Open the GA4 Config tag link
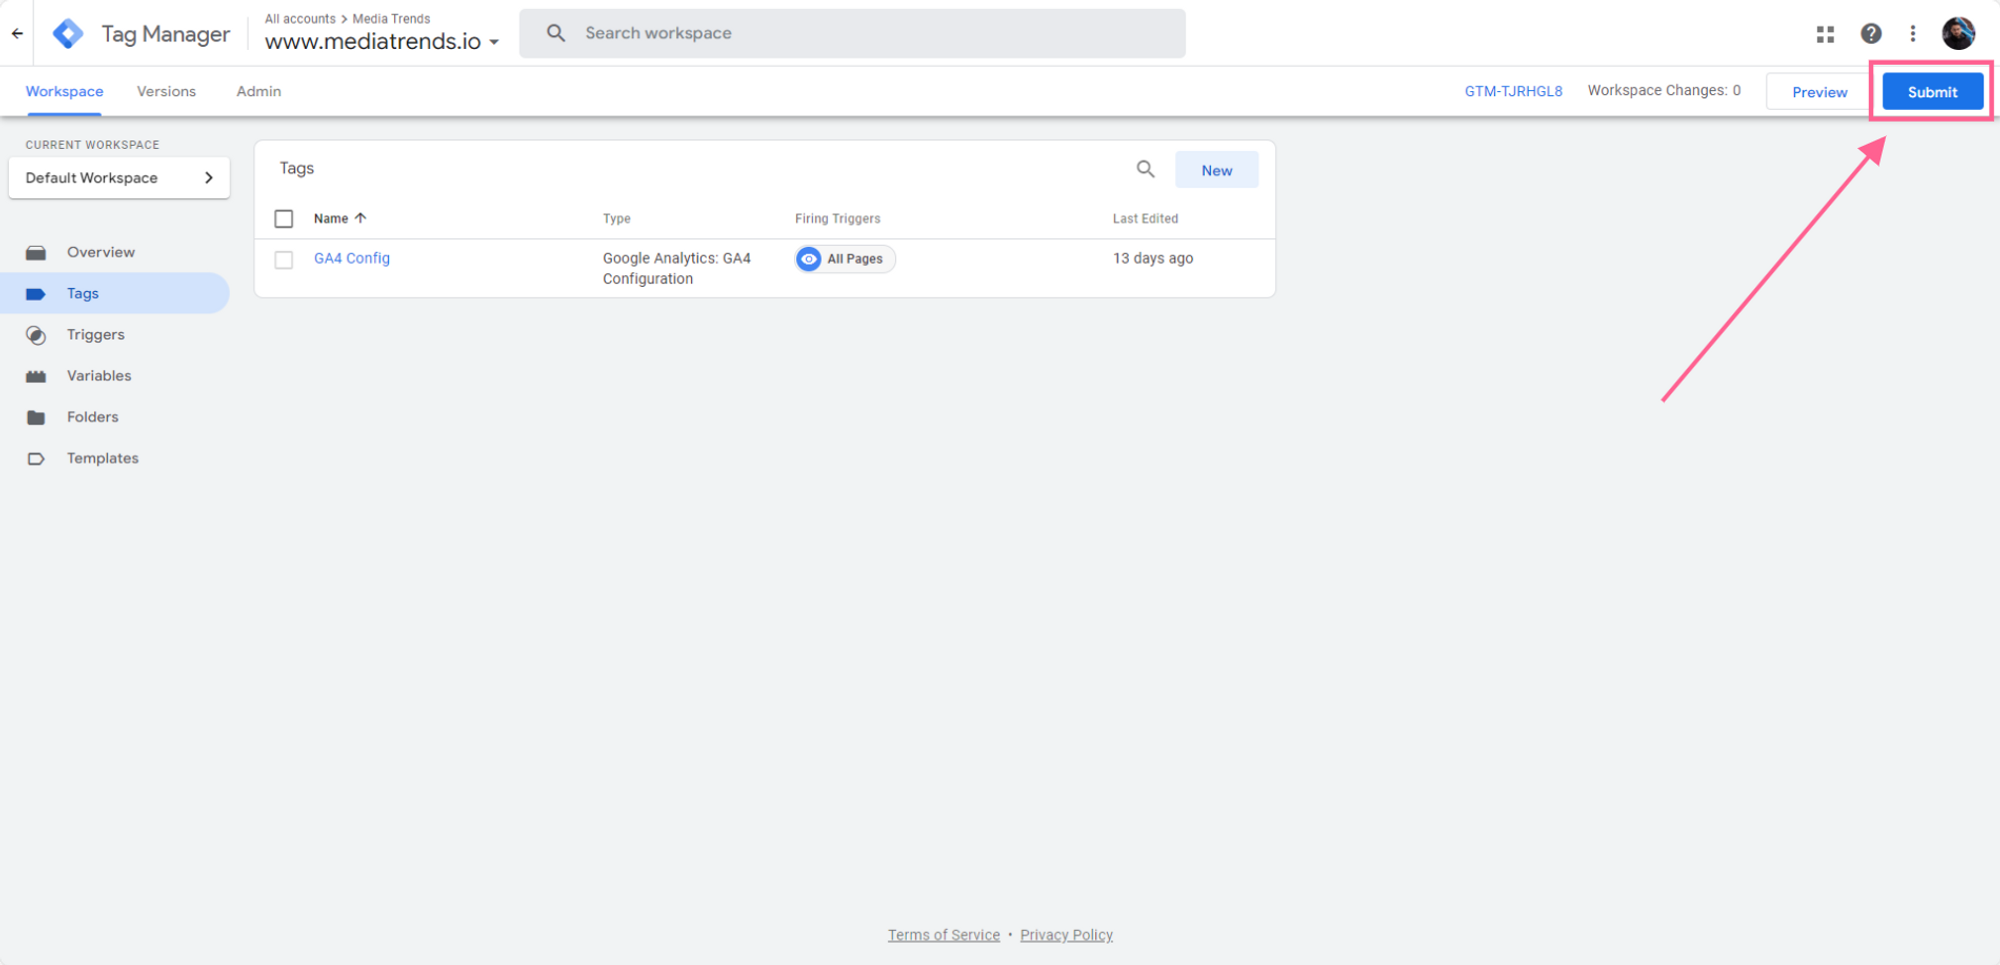The height and width of the screenshot is (965, 2000). [x=352, y=258]
